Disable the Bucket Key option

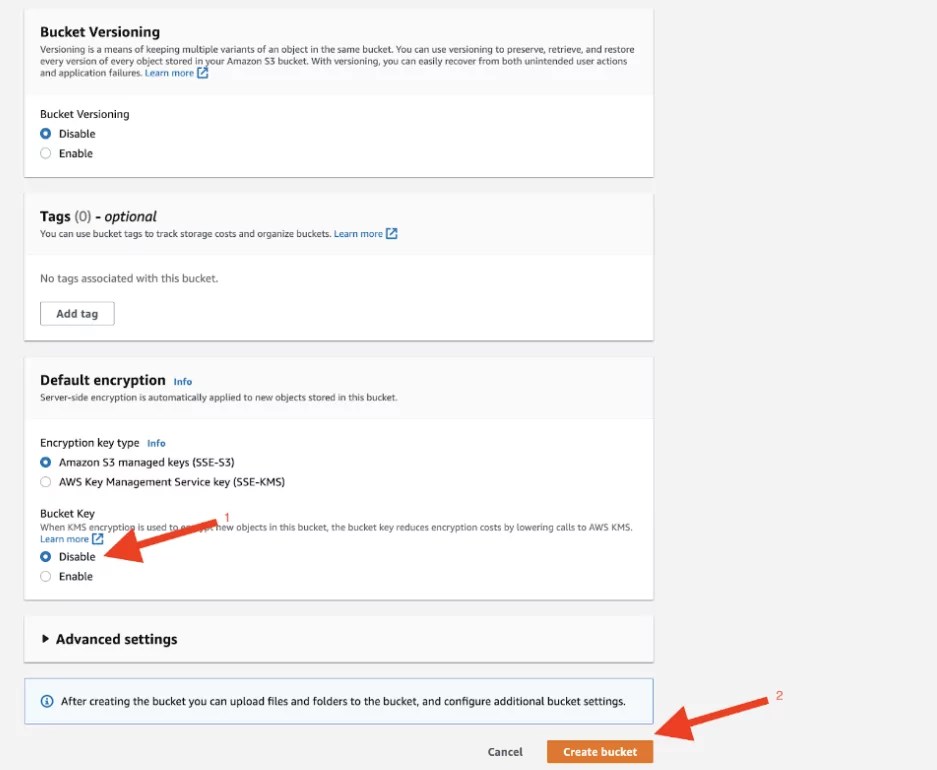44,556
